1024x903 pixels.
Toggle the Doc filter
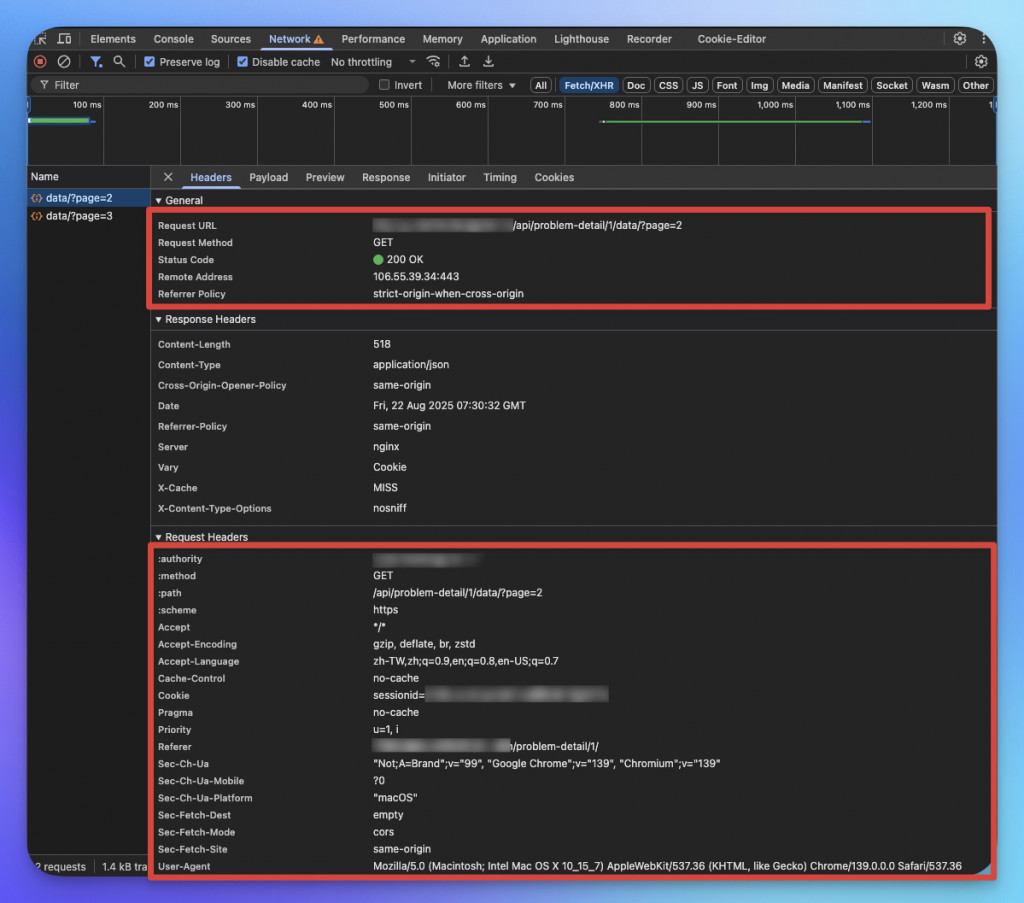pyautogui.click(x=635, y=86)
